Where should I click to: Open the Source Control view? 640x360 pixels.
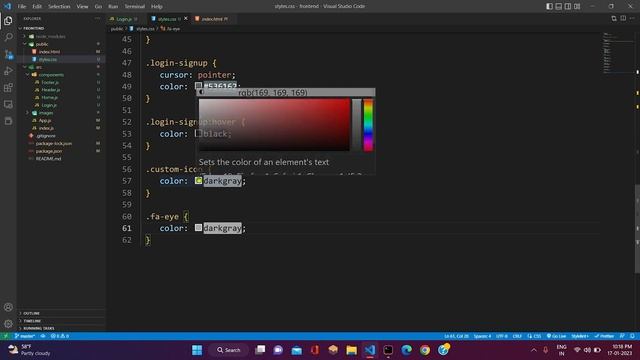click(8, 54)
